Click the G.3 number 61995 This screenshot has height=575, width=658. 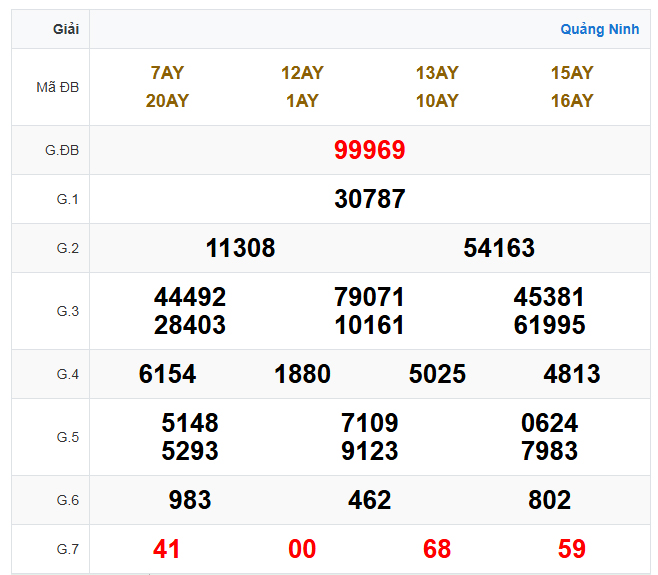click(549, 325)
